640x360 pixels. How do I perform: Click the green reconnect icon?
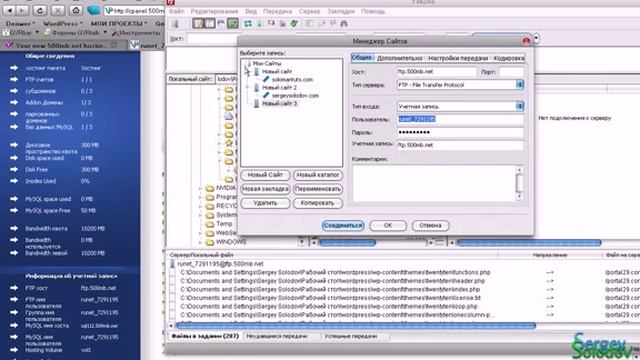[x=294, y=24]
